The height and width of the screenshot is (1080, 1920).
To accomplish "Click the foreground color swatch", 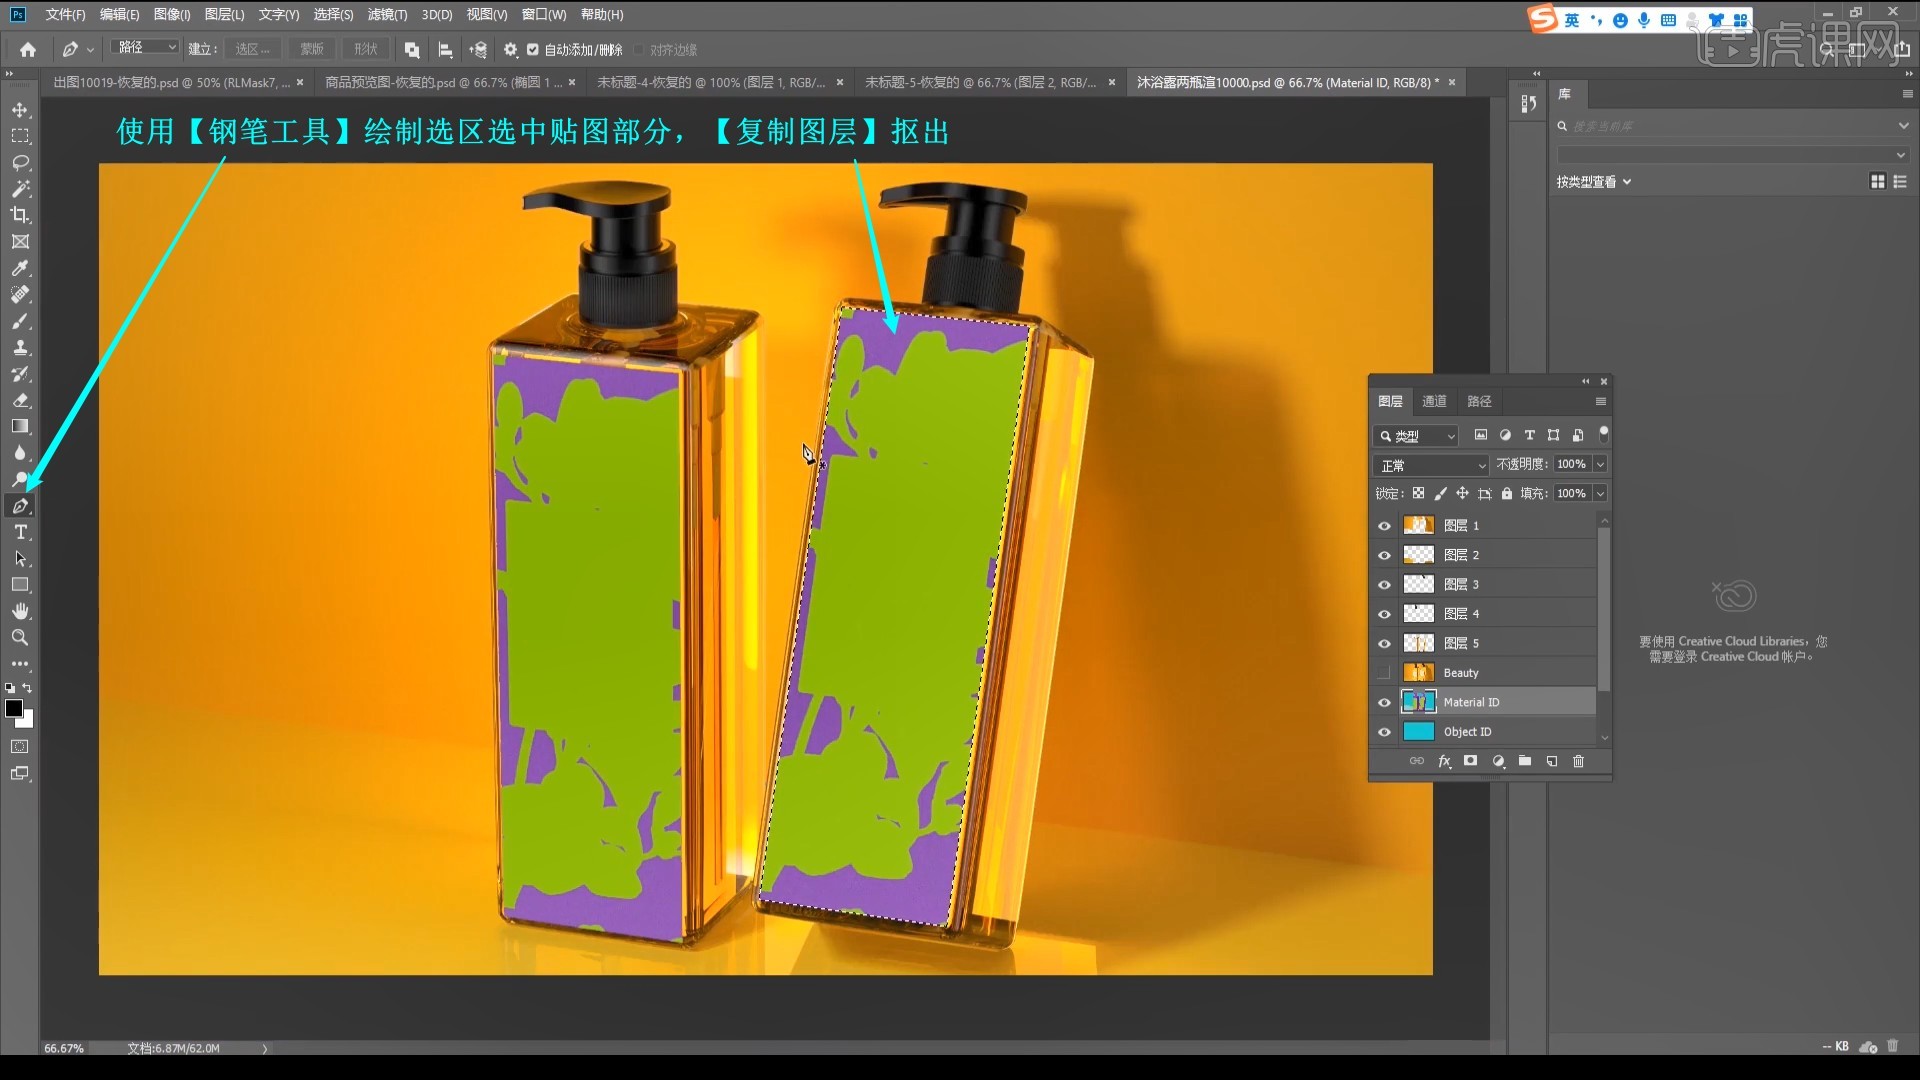I will pos(14,708).
